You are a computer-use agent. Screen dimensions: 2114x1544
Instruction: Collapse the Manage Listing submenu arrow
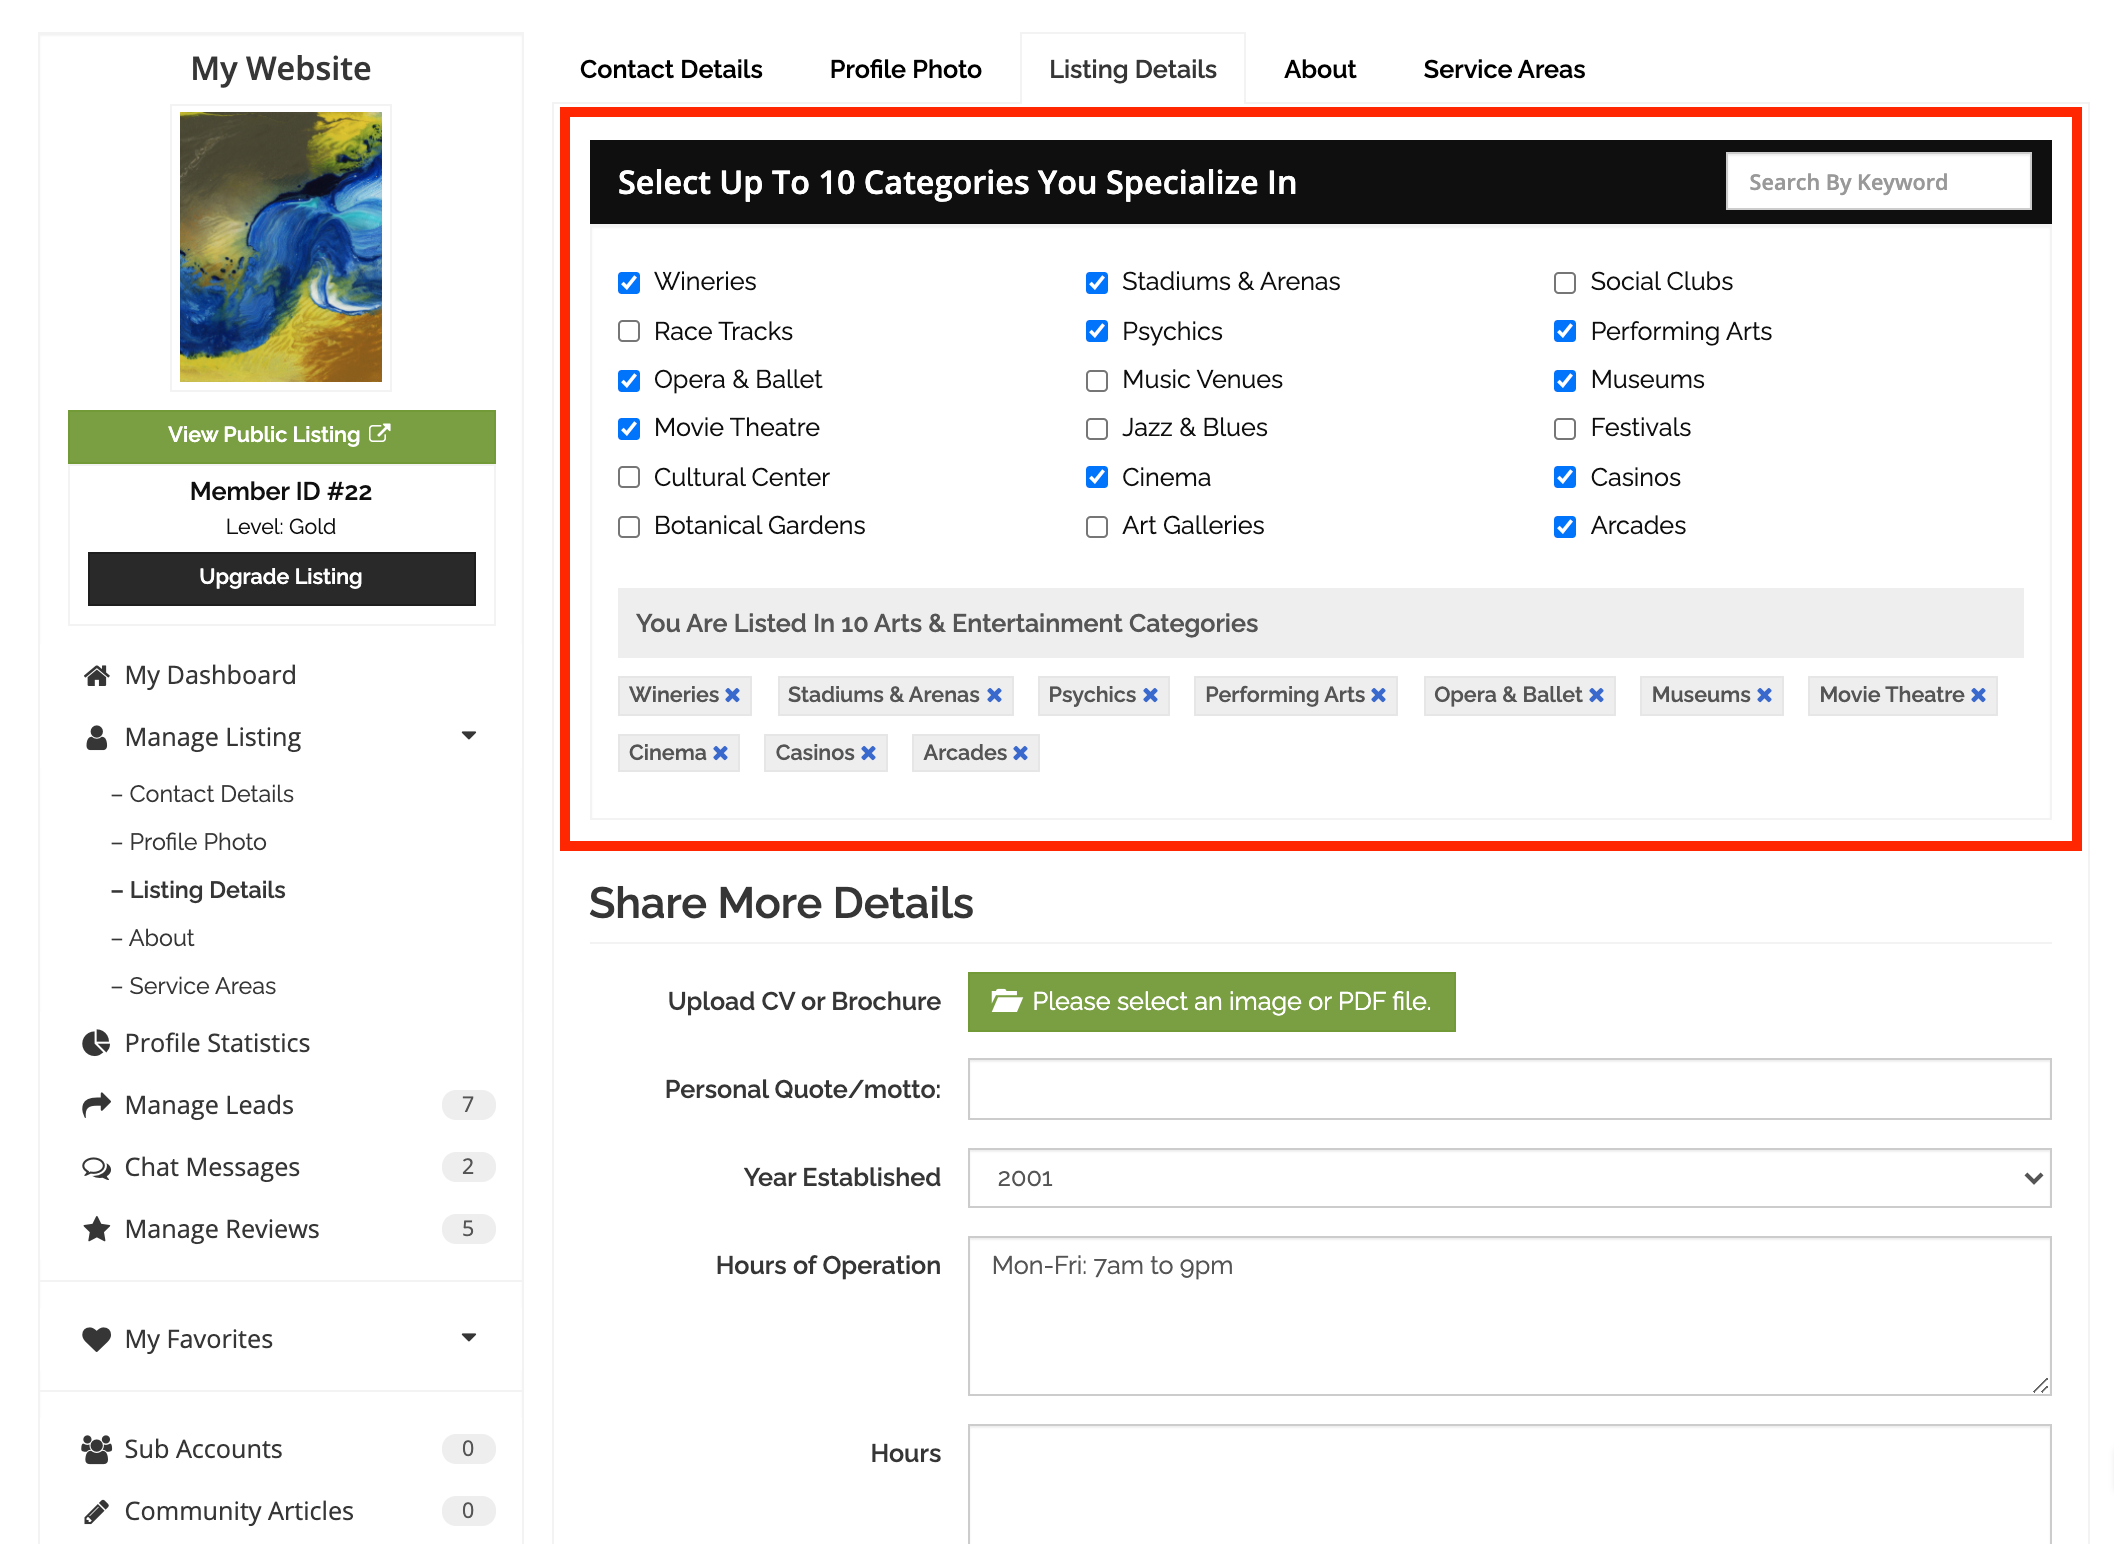coord(468,736)
